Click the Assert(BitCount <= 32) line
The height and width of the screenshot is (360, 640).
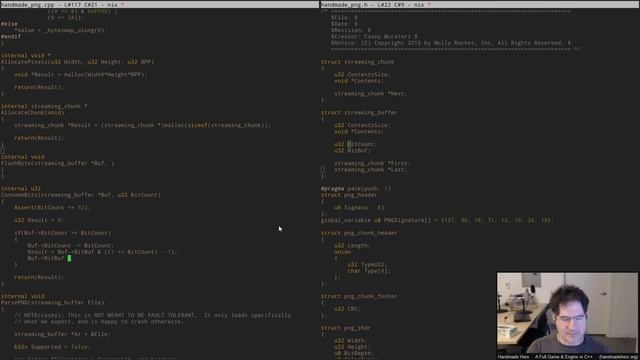pyautogui.click(x=52, y=208)
